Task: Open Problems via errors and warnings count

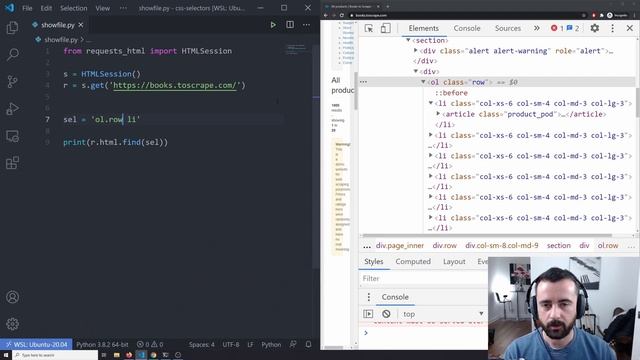Action: tap(150, 344)
